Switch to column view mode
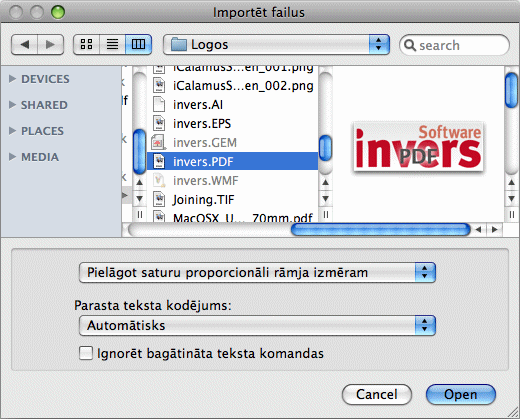520x419 pixels. [x=138, y=44]
